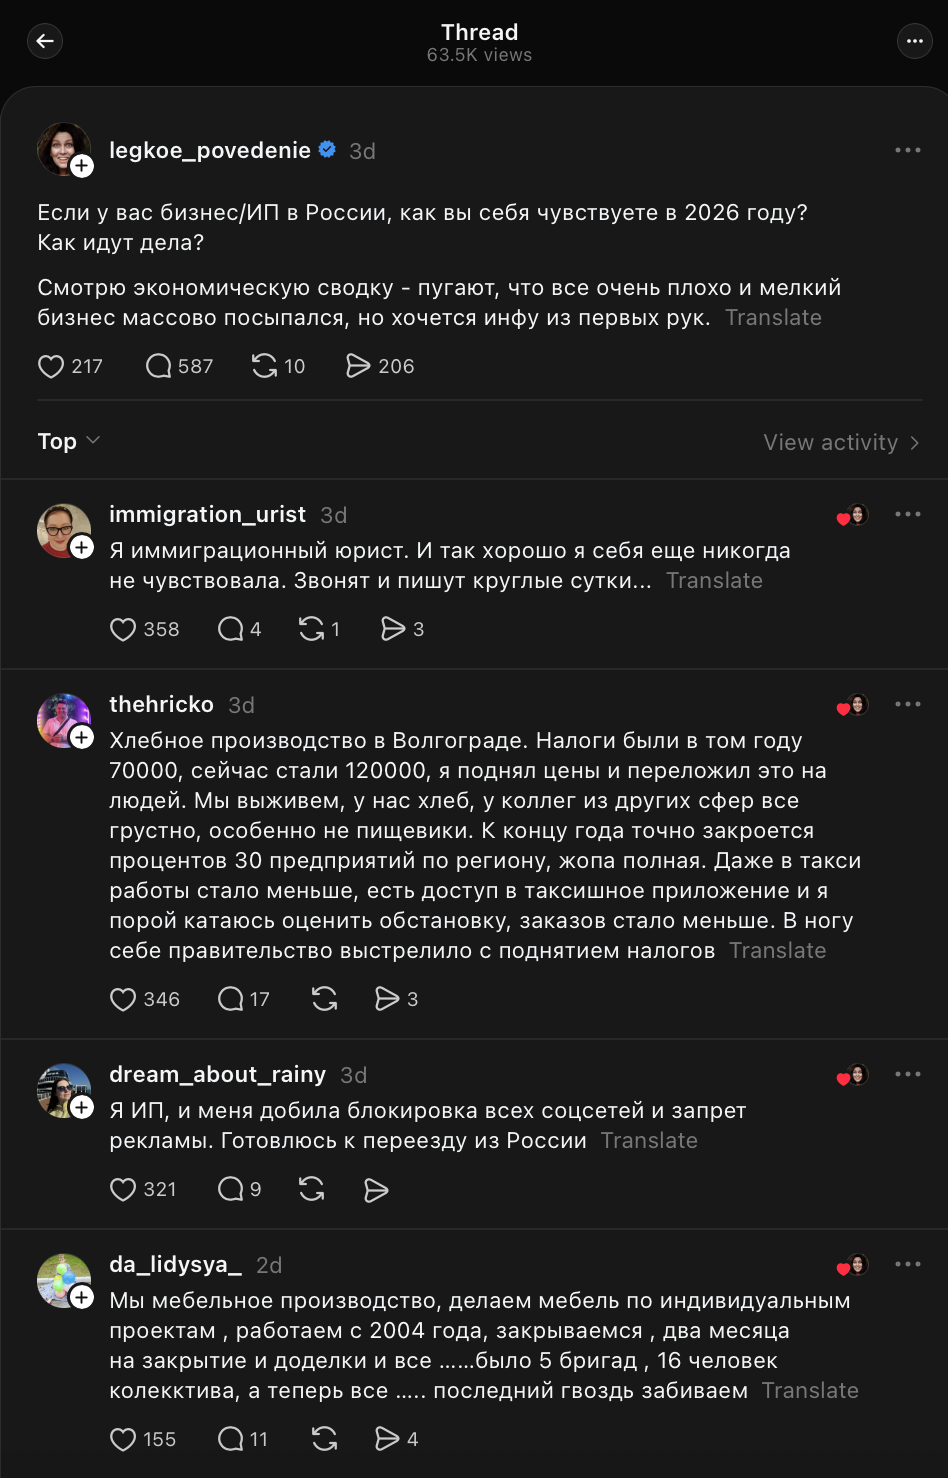Open more options for da_lidysya_ comment
The image size is (948, 1478).
(908, 1264)
